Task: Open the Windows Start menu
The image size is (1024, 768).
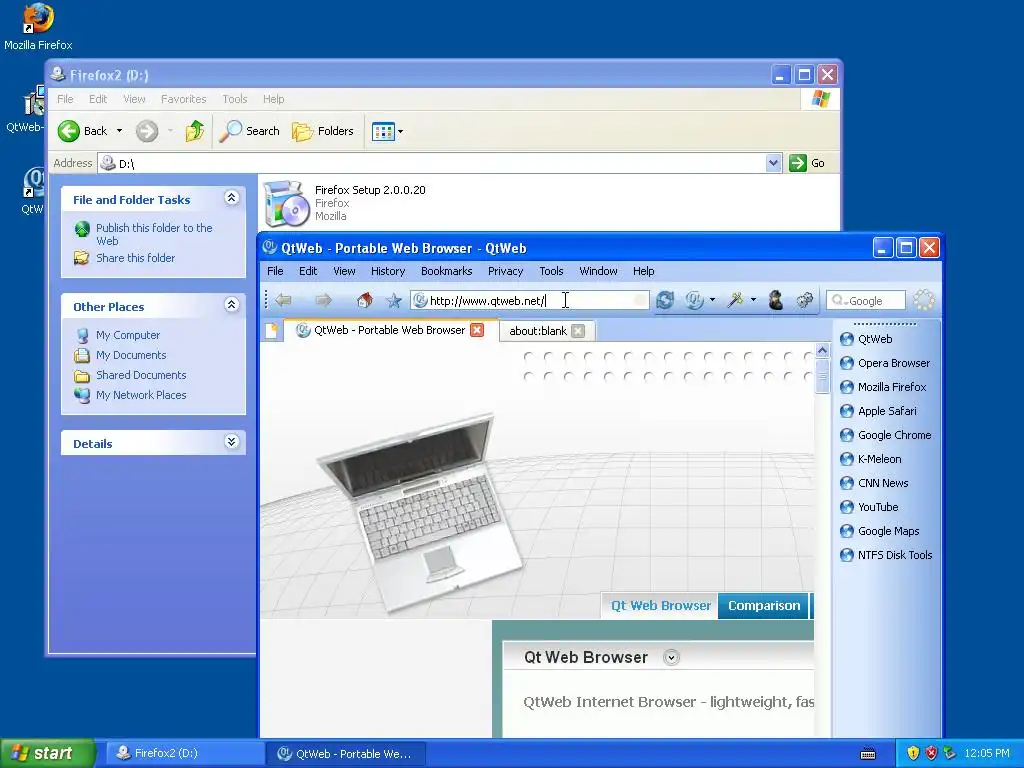Action: (x=47, y=754)
